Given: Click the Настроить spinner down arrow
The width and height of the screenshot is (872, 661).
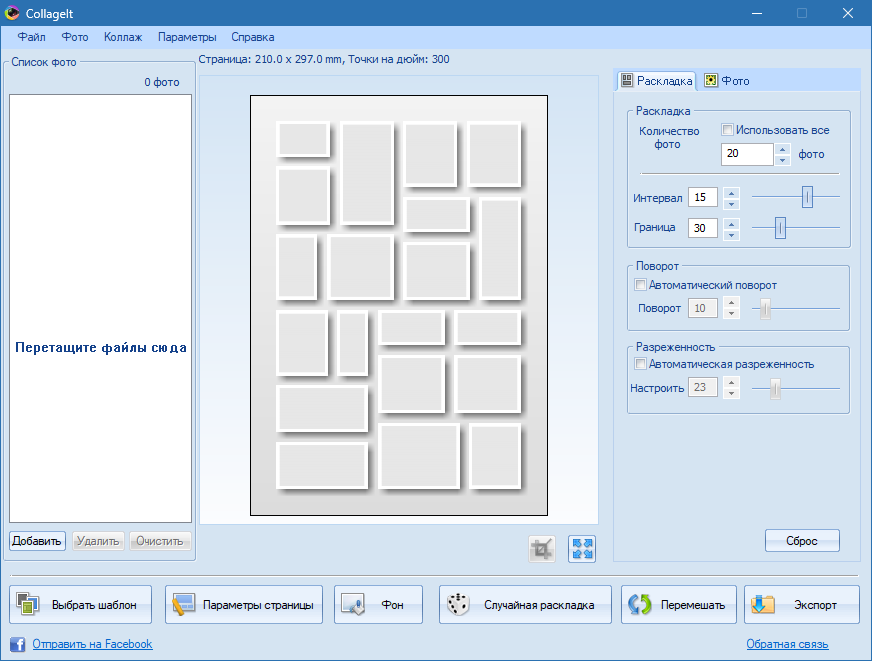Looking at the screenshot, I should [731, 393].
